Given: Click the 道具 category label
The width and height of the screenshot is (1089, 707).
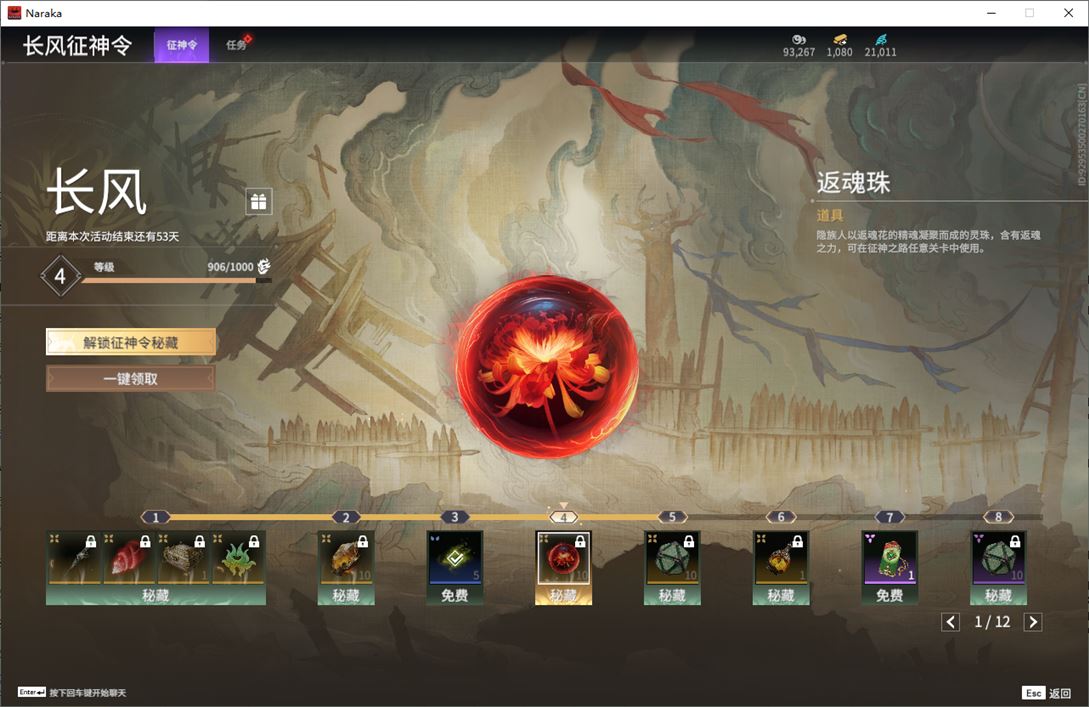Looking at the screenshot, I should pos(829,215).
